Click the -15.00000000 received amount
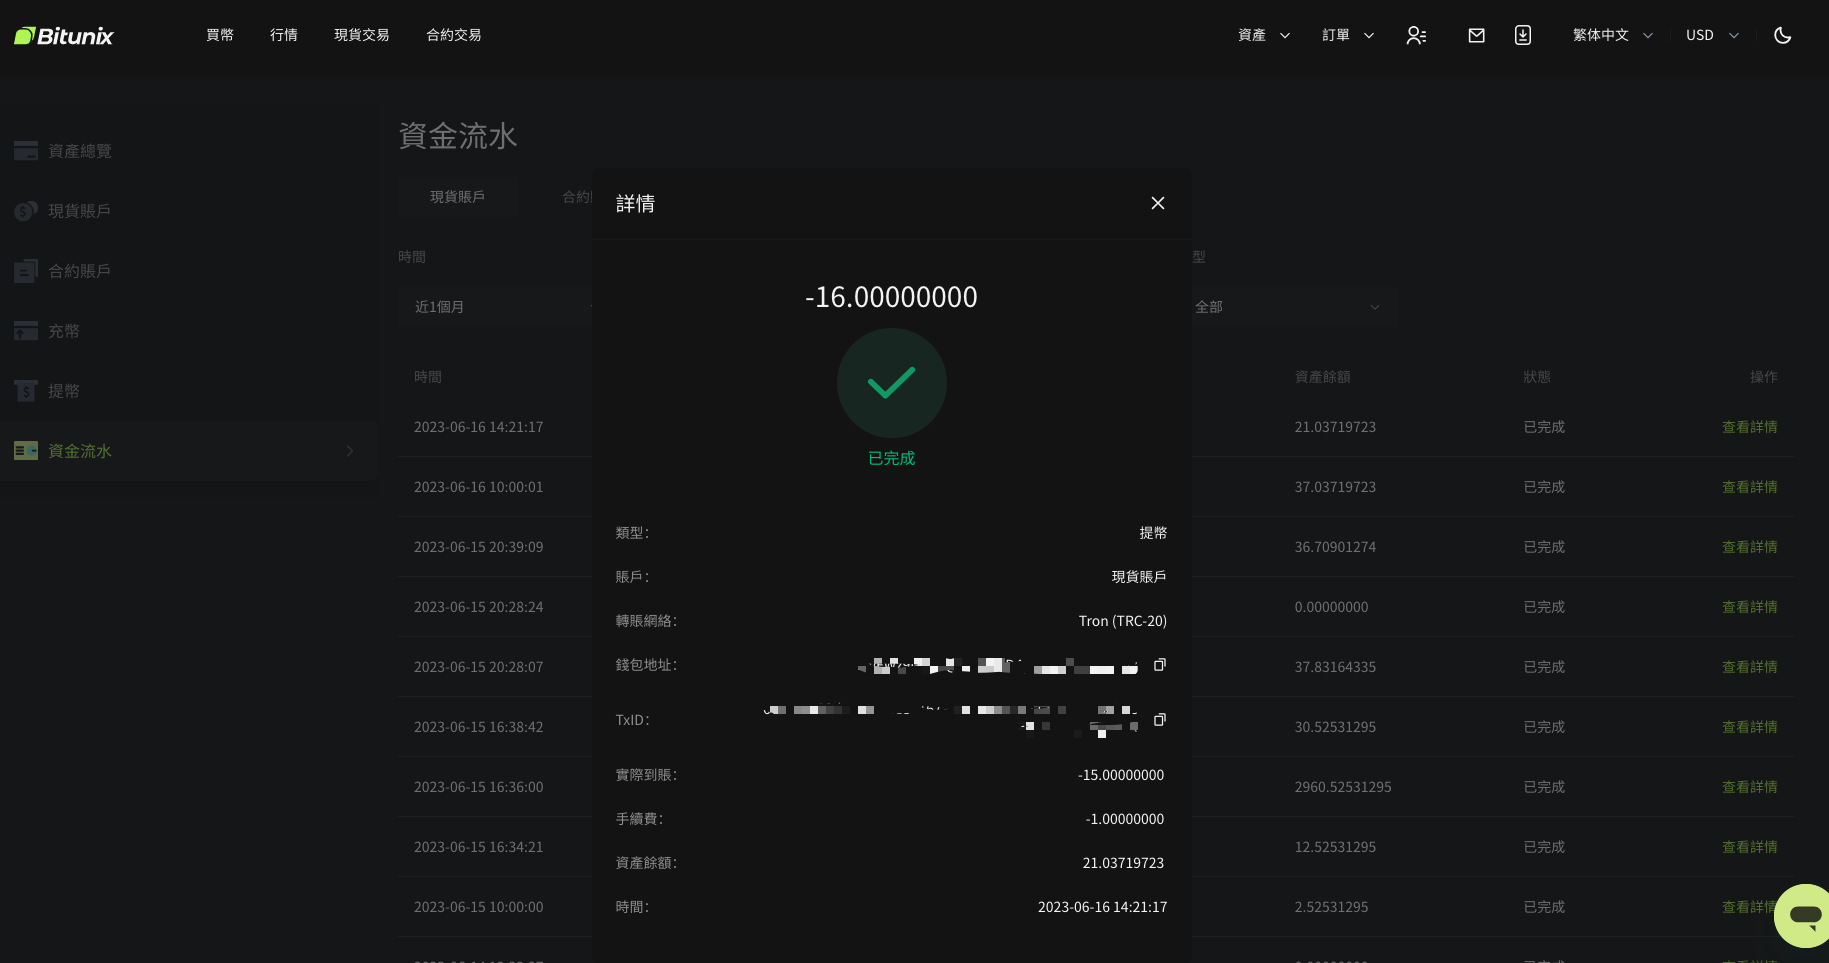 pyautogui.click(x=1121, y=775)
